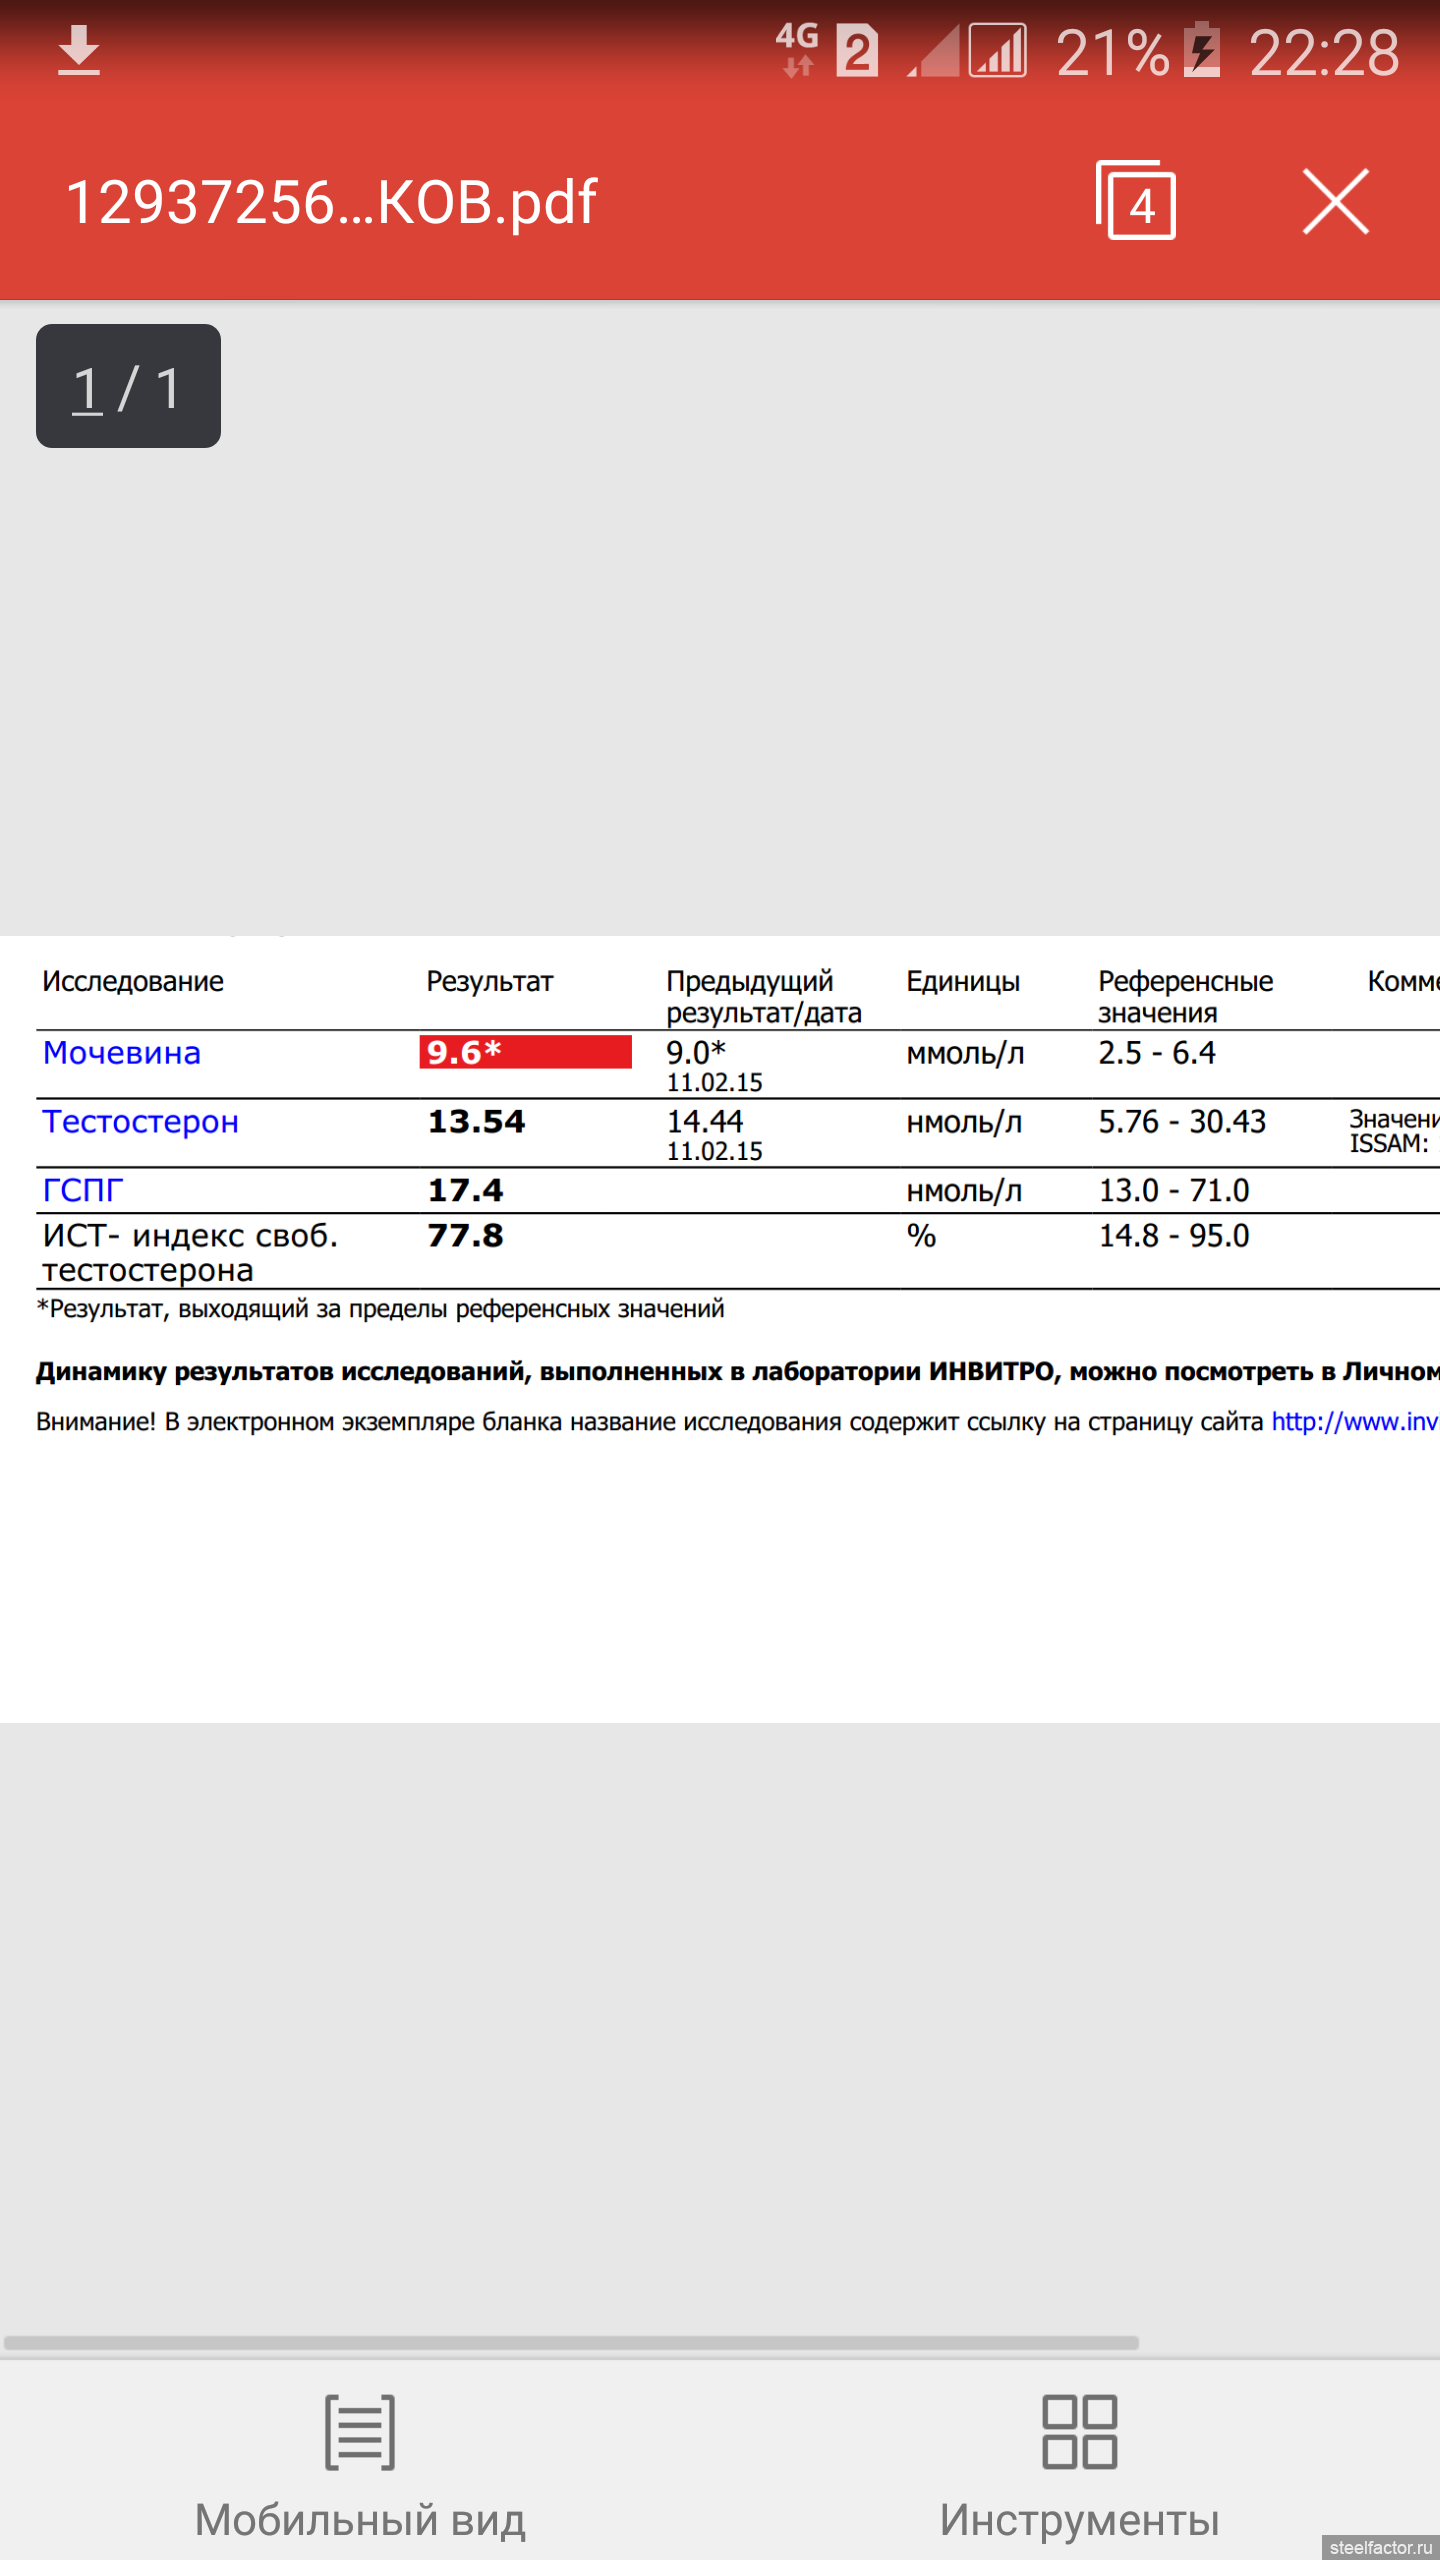Follow the http://www.inv site link
This screenshot has height=2560, width=1440.
coord(1355,1421)
